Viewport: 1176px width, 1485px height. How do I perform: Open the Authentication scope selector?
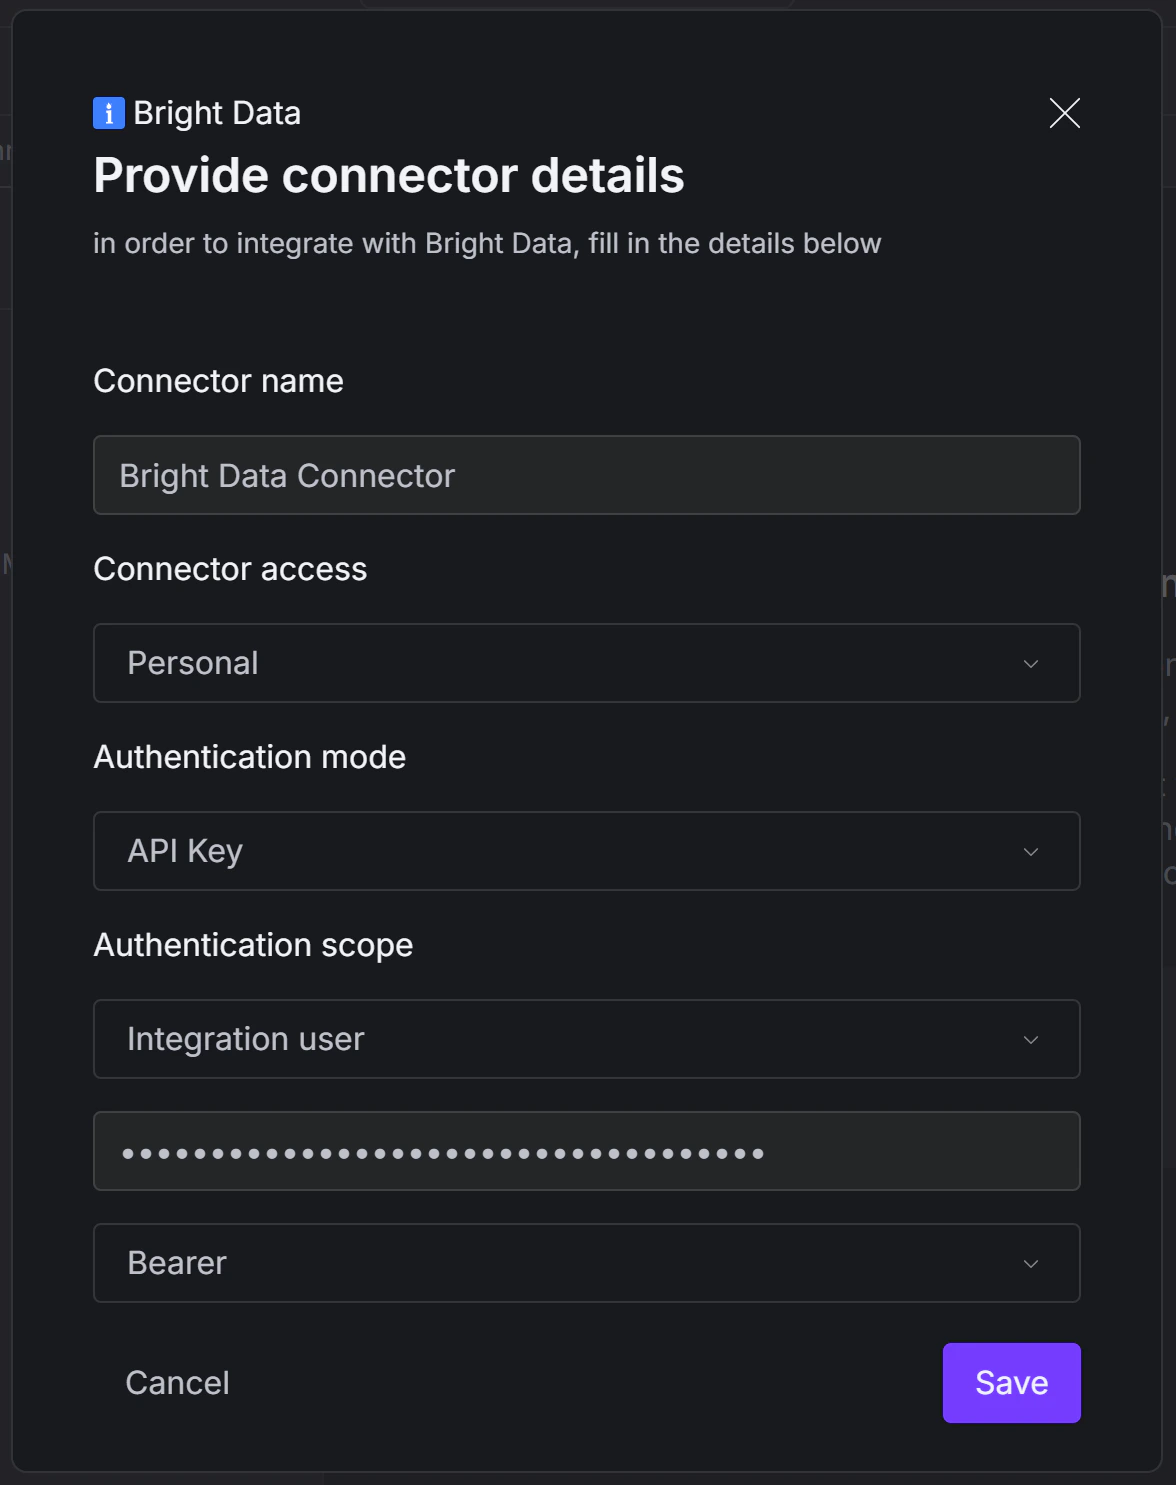(x=587, y=1039)
